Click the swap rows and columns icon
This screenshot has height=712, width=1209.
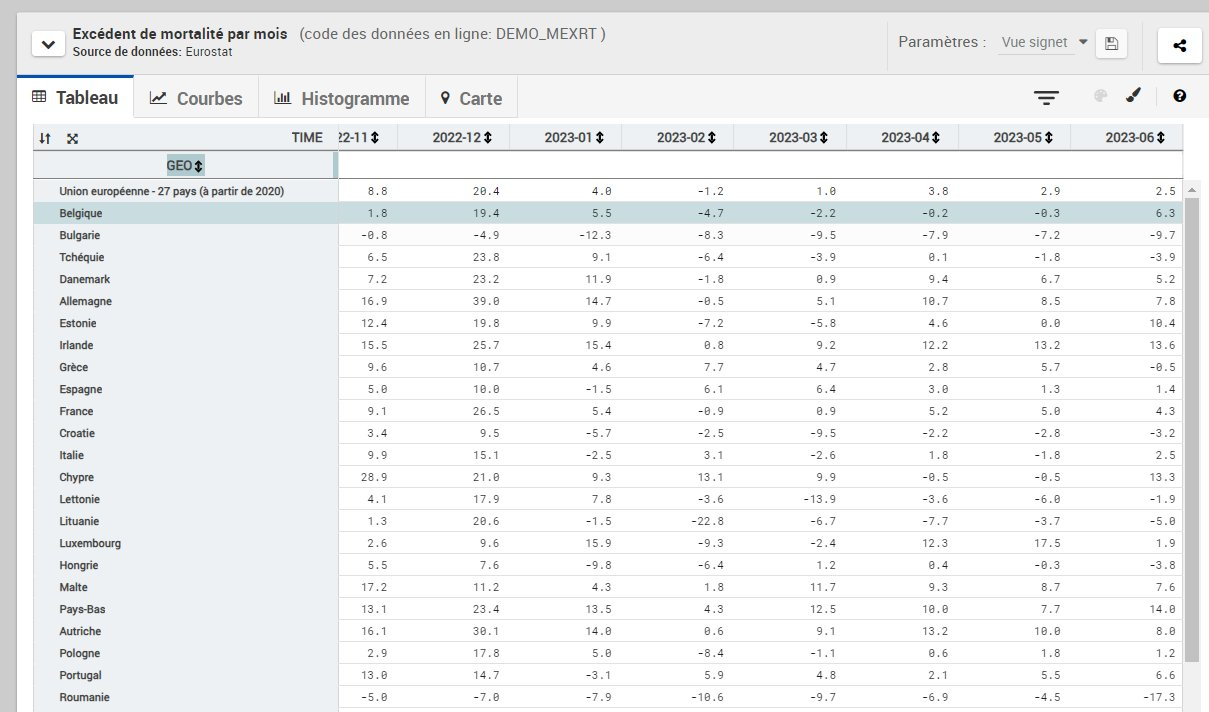click(44, 138)
